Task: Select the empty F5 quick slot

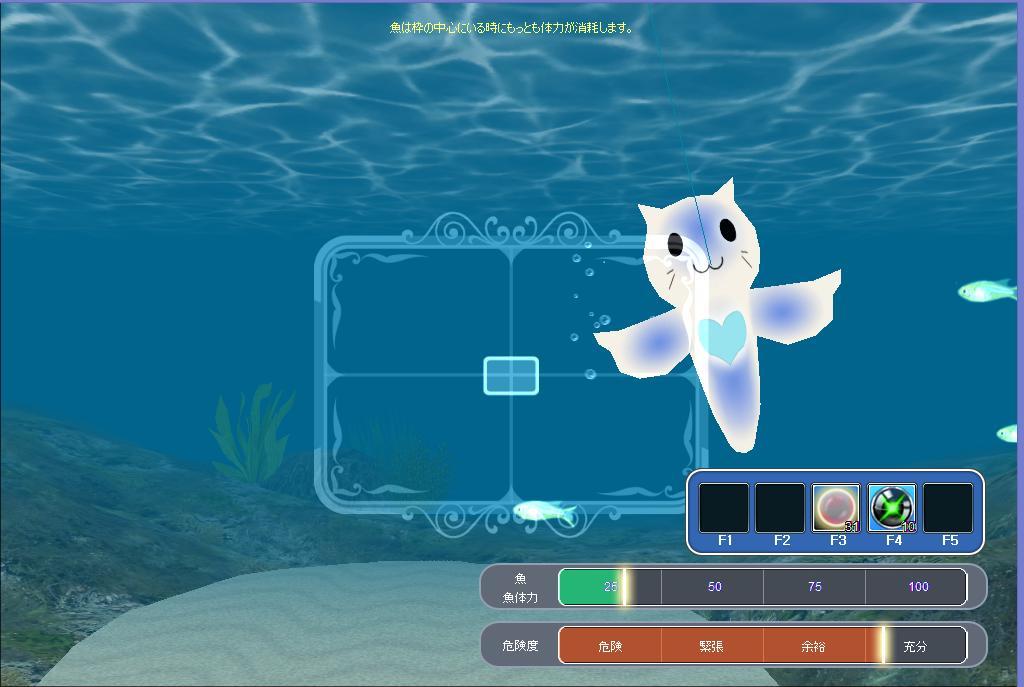Action: click(948, 508)
